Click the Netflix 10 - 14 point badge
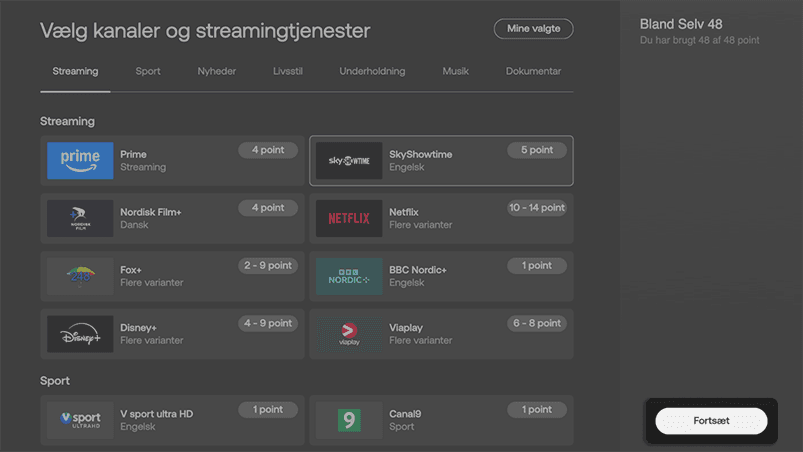This screenshot has width=803, height=452. pos(537,208)
